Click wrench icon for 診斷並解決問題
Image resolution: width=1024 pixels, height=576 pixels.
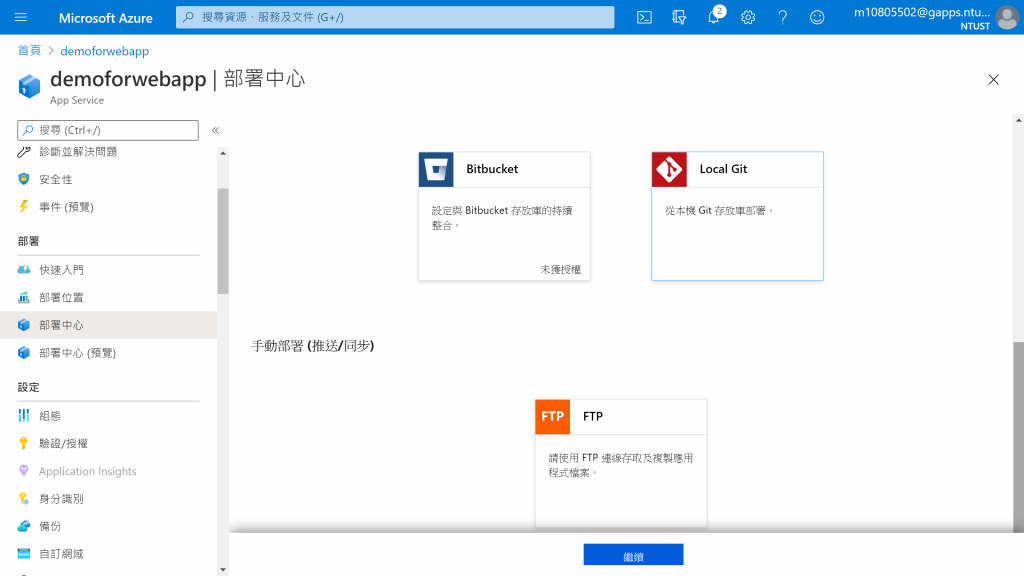coord(24,152)
